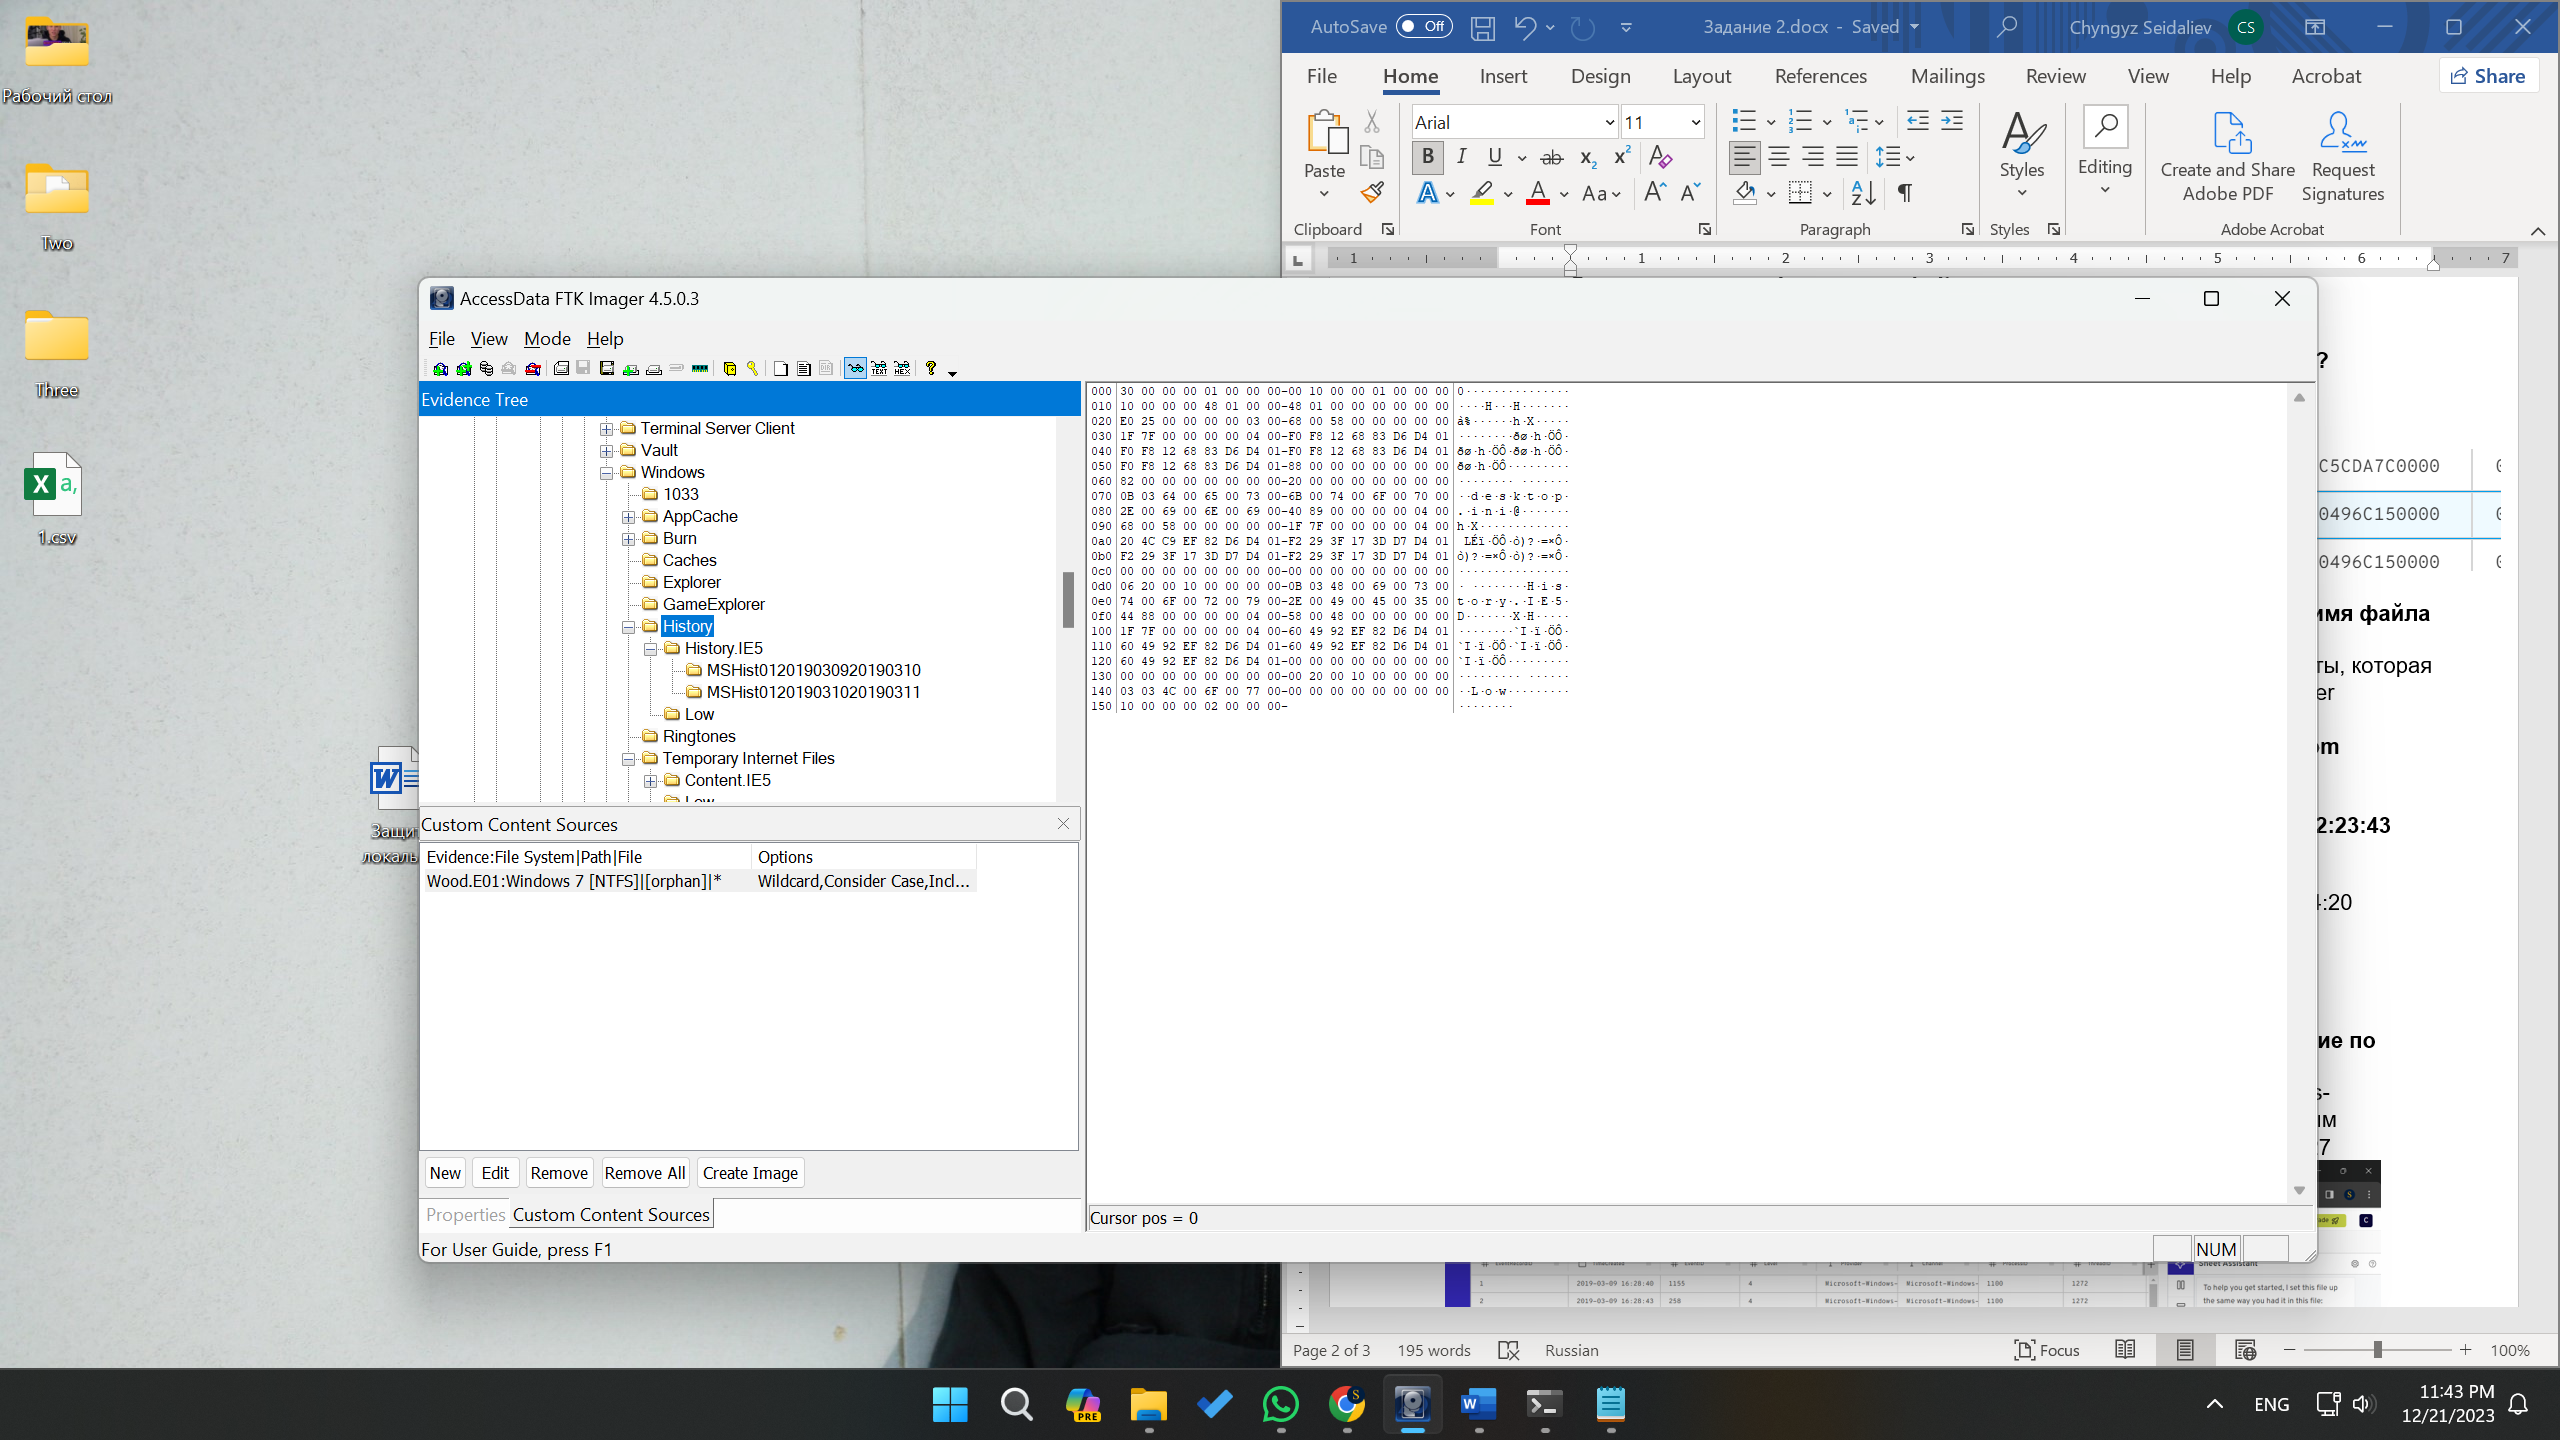Expand the AppCache folder node
The image size is (2560, 1440).
click(628, 517)
